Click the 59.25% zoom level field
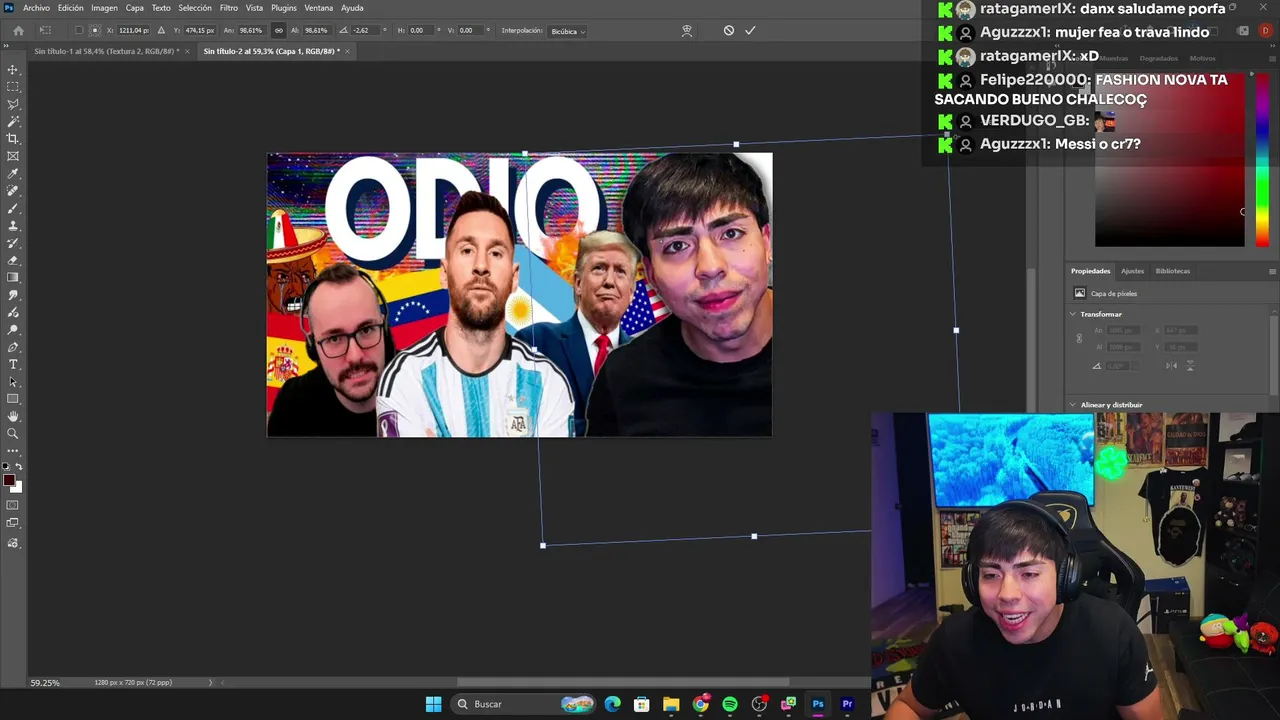This screenshot has height=720, width=1280. [x=45, y=683]
